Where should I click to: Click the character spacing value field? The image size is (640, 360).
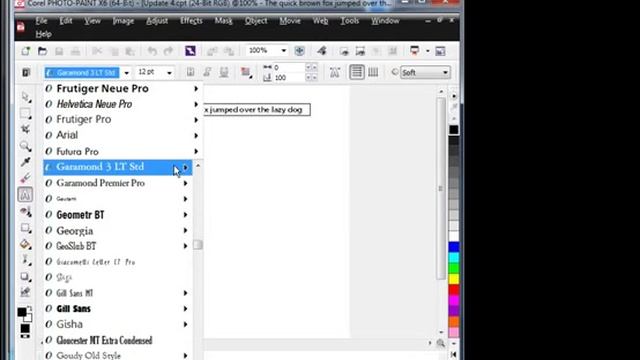click(x=288, y=67)
